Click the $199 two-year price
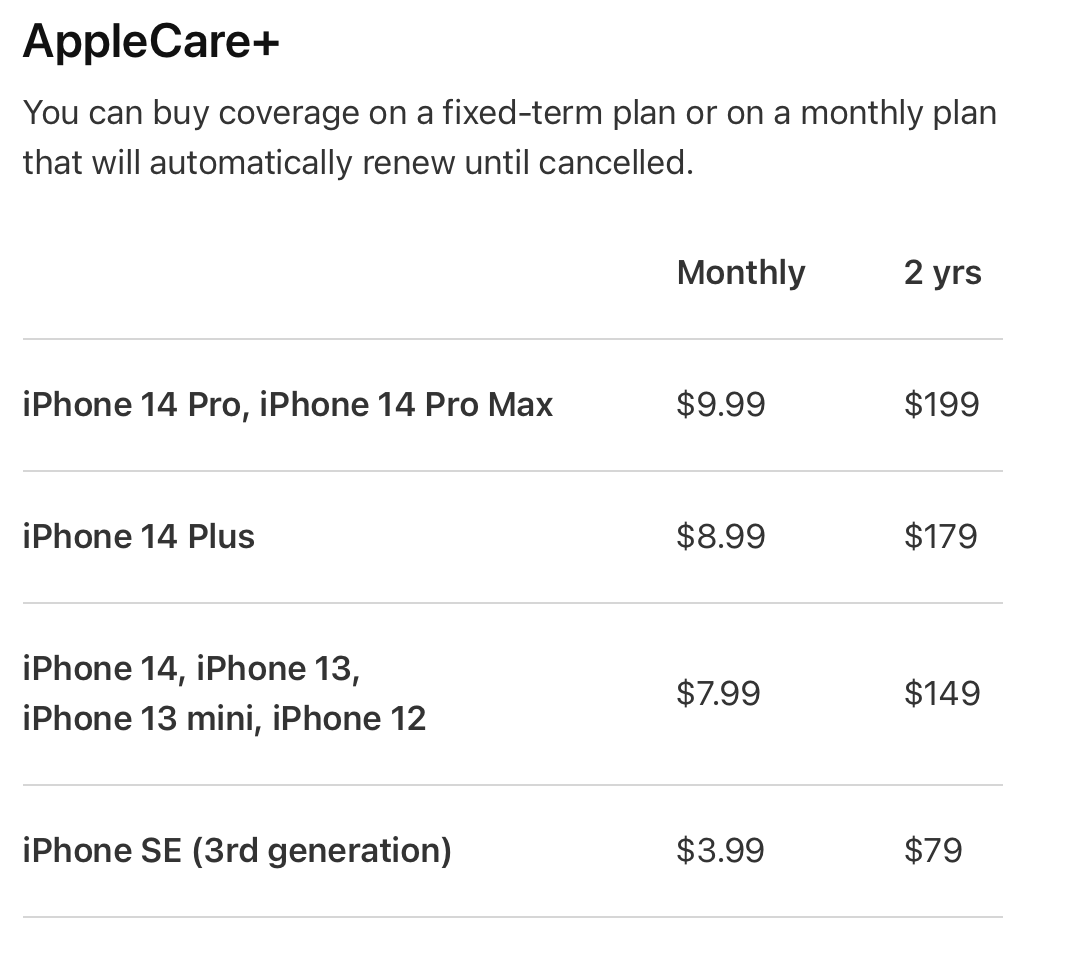 pyautogui.click(x=941, y=404)
